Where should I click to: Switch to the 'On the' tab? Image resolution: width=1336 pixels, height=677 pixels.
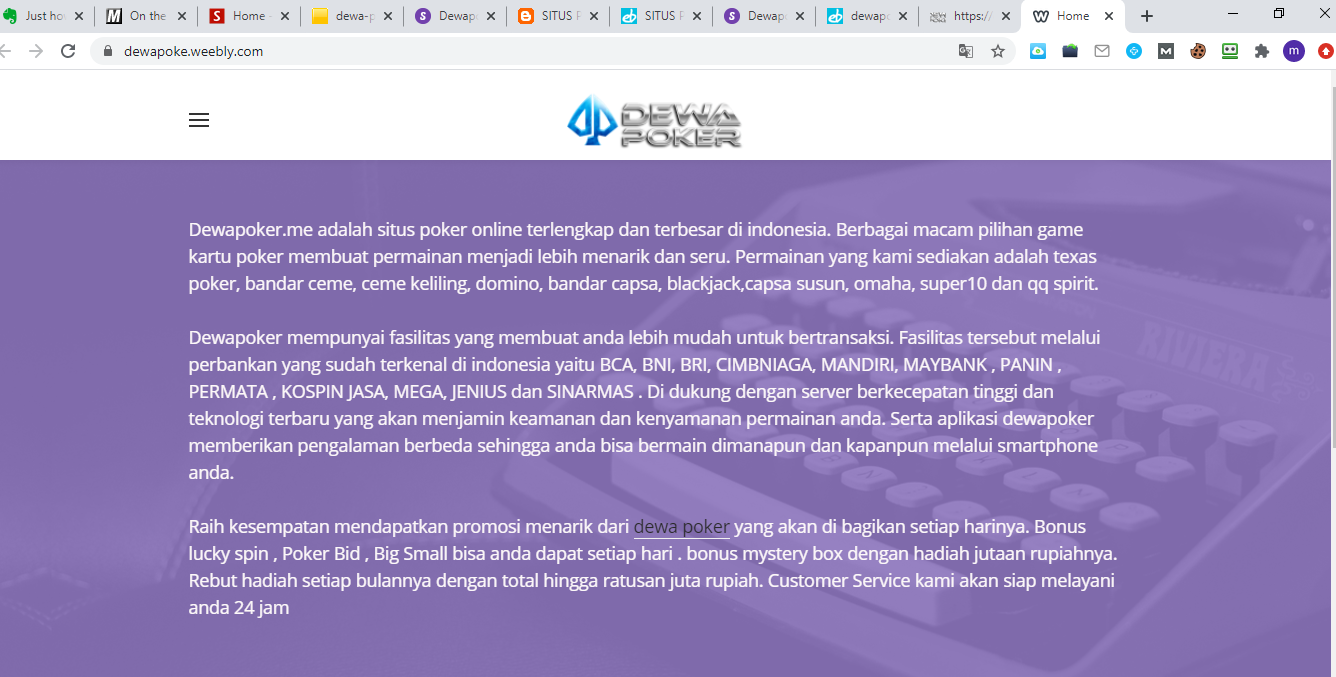pyautogui.click(x=140, y=16)
